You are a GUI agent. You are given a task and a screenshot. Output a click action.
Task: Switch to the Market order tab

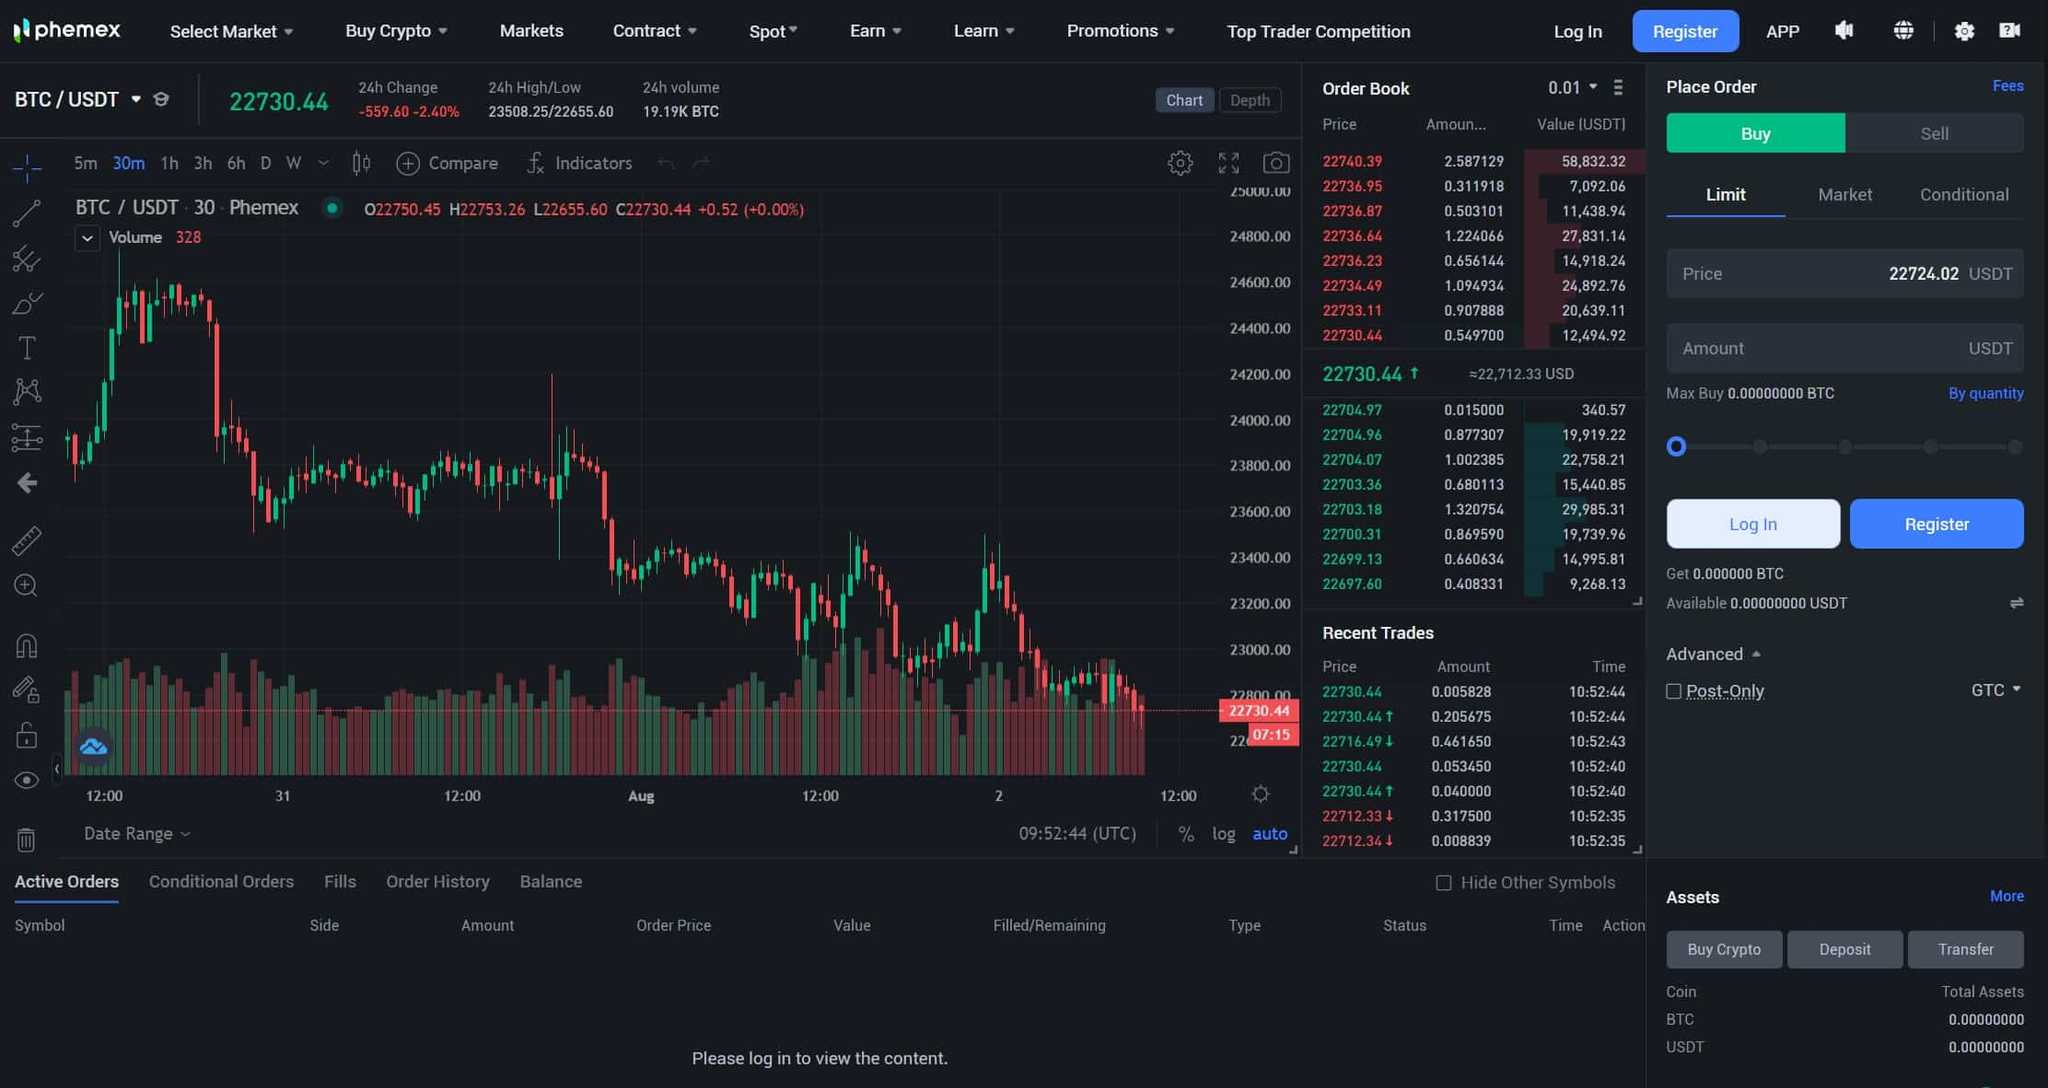click(1844, 194)
